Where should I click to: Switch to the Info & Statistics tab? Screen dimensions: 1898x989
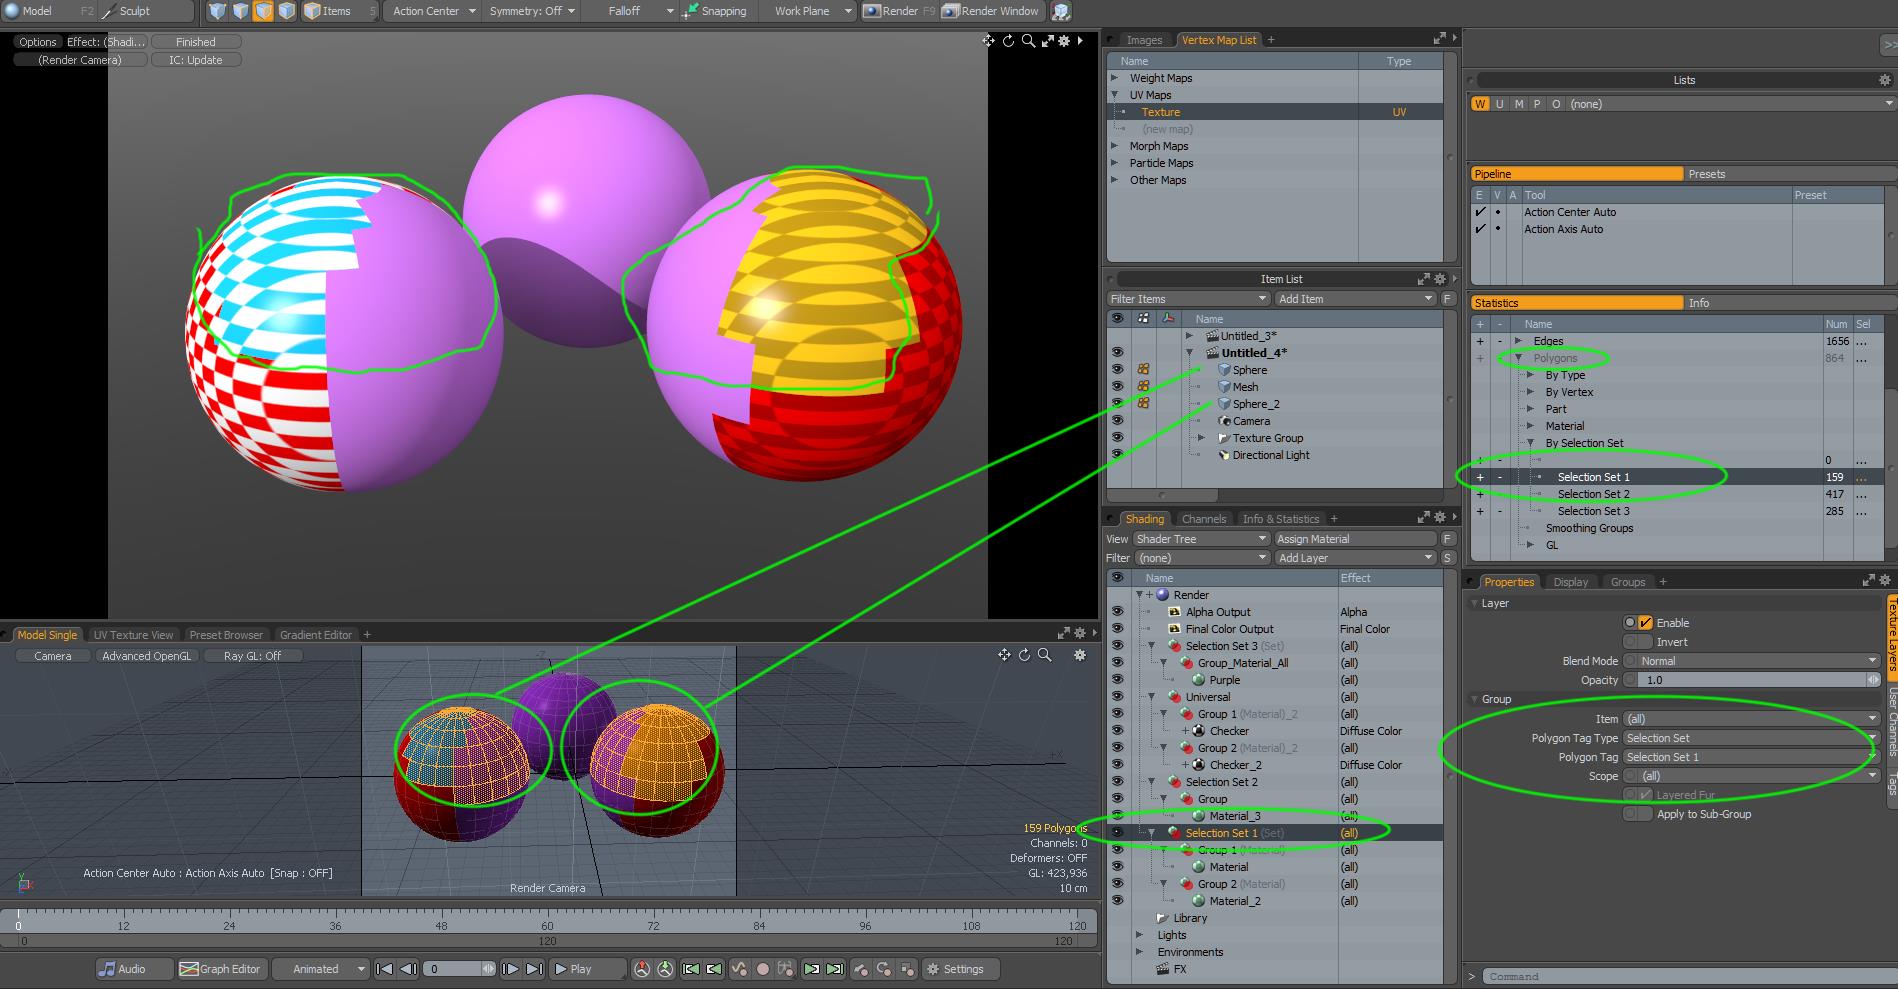pyautogui.click(x=1281, y=519)
